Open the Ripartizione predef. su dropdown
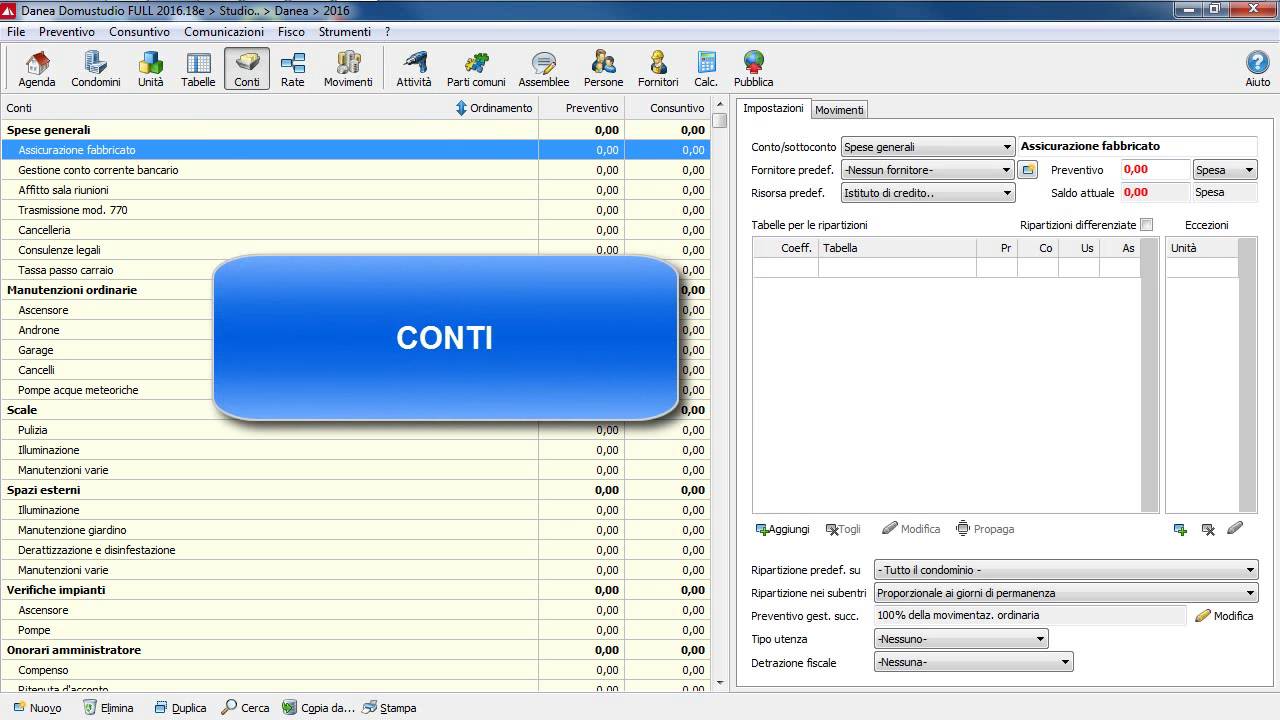1280x720 pixels. click(1066, 570)
